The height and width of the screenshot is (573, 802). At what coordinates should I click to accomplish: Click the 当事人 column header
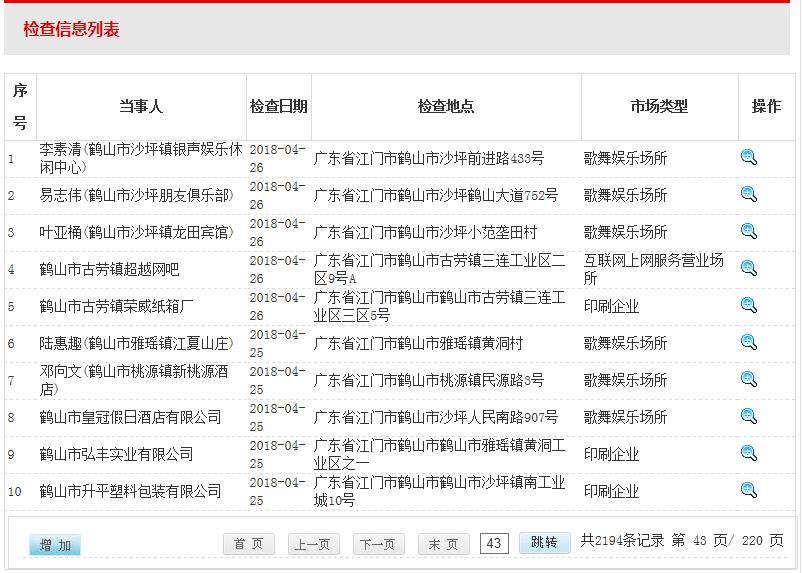(x=140, y=106)
